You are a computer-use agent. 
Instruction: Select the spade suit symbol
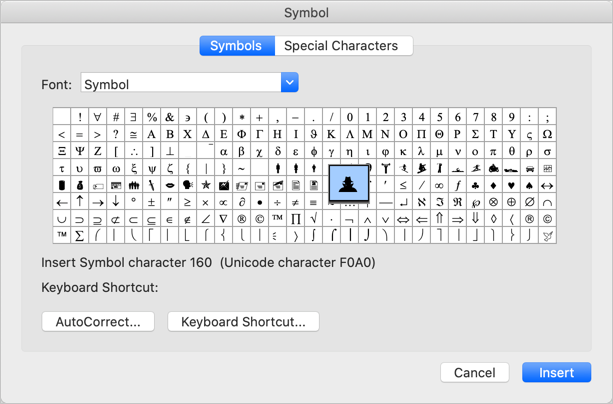tap(529, 185)
